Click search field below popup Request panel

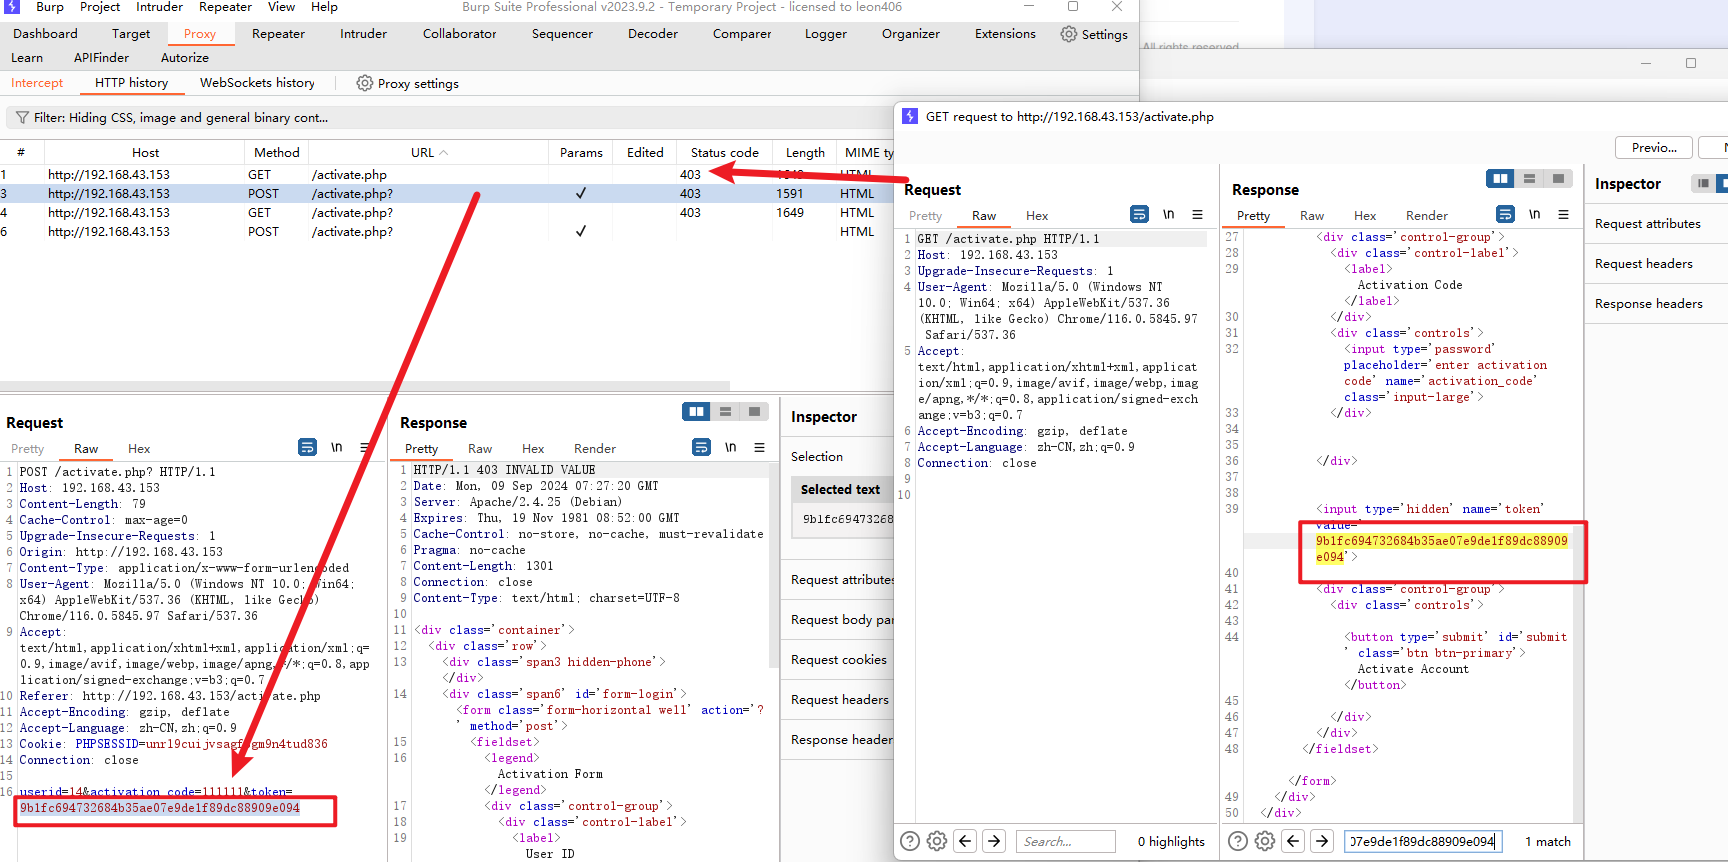(x=1066, y=841)
